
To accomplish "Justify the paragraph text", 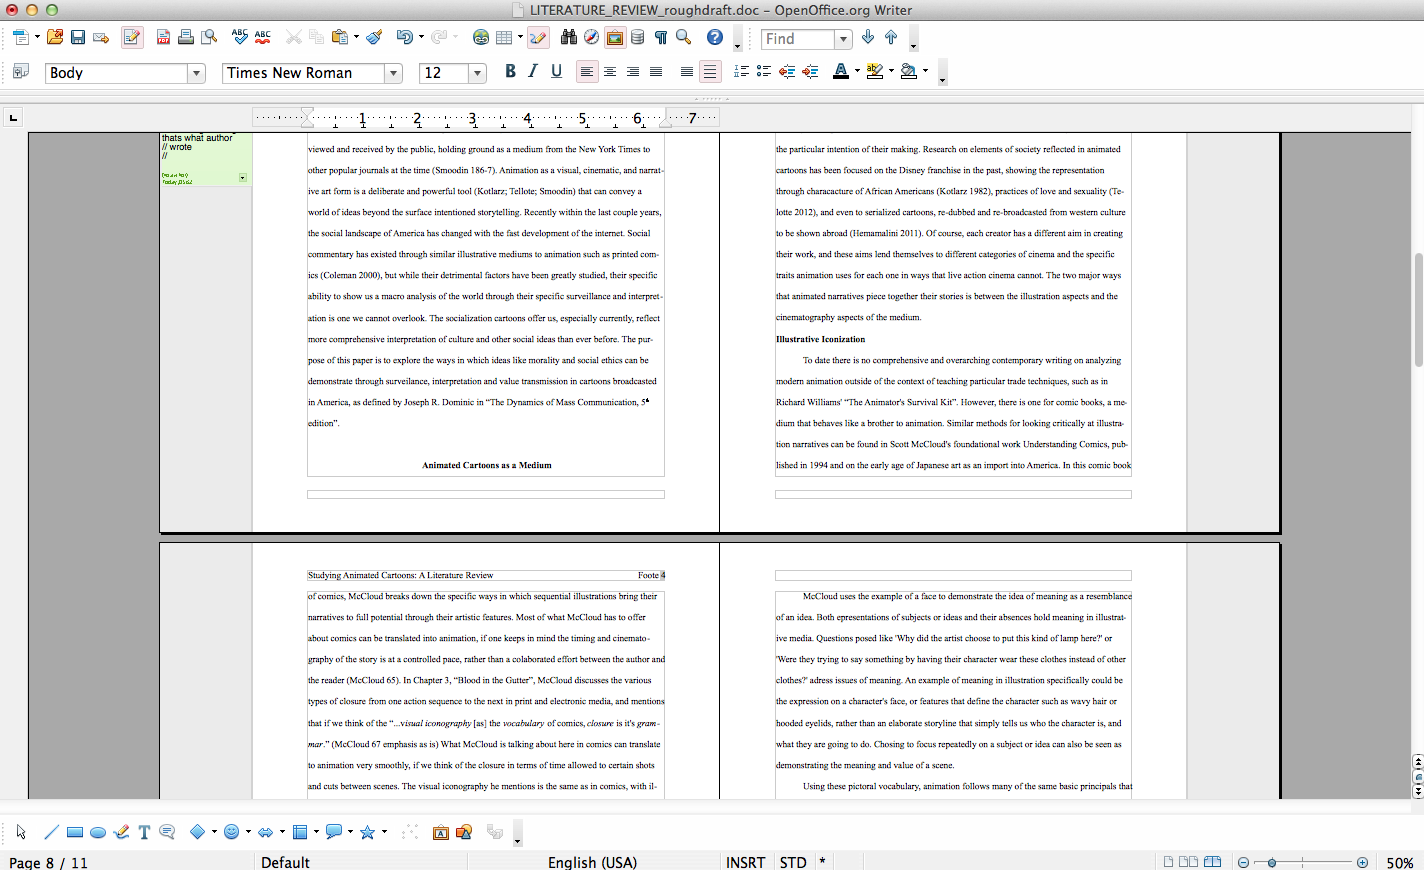I will pos(656,72).
